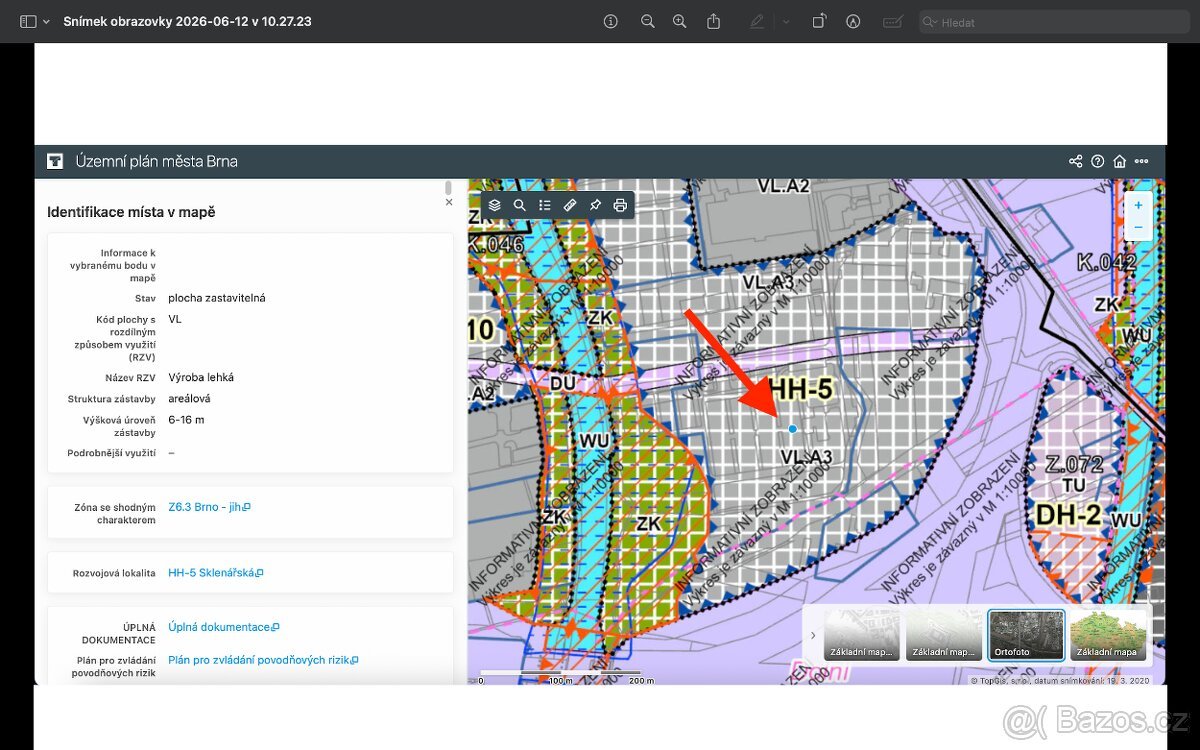
Task: Zoom out the map with minus button
Action: coord(1138,228)
